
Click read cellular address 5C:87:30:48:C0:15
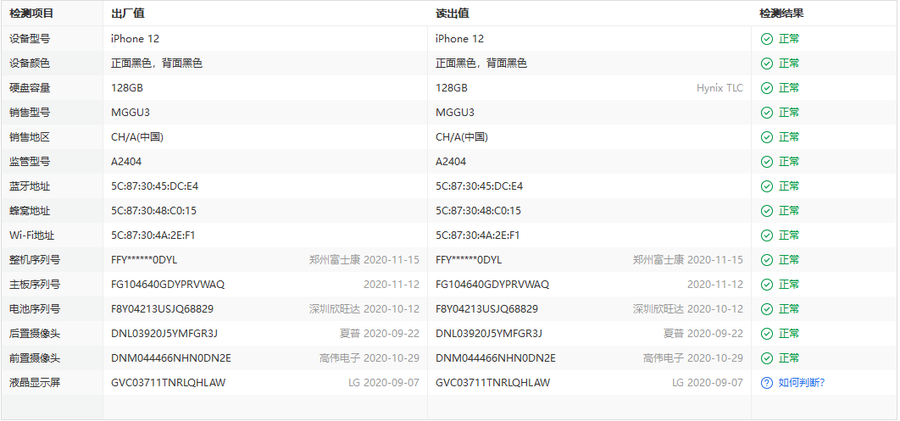click(x=478, y=211)
